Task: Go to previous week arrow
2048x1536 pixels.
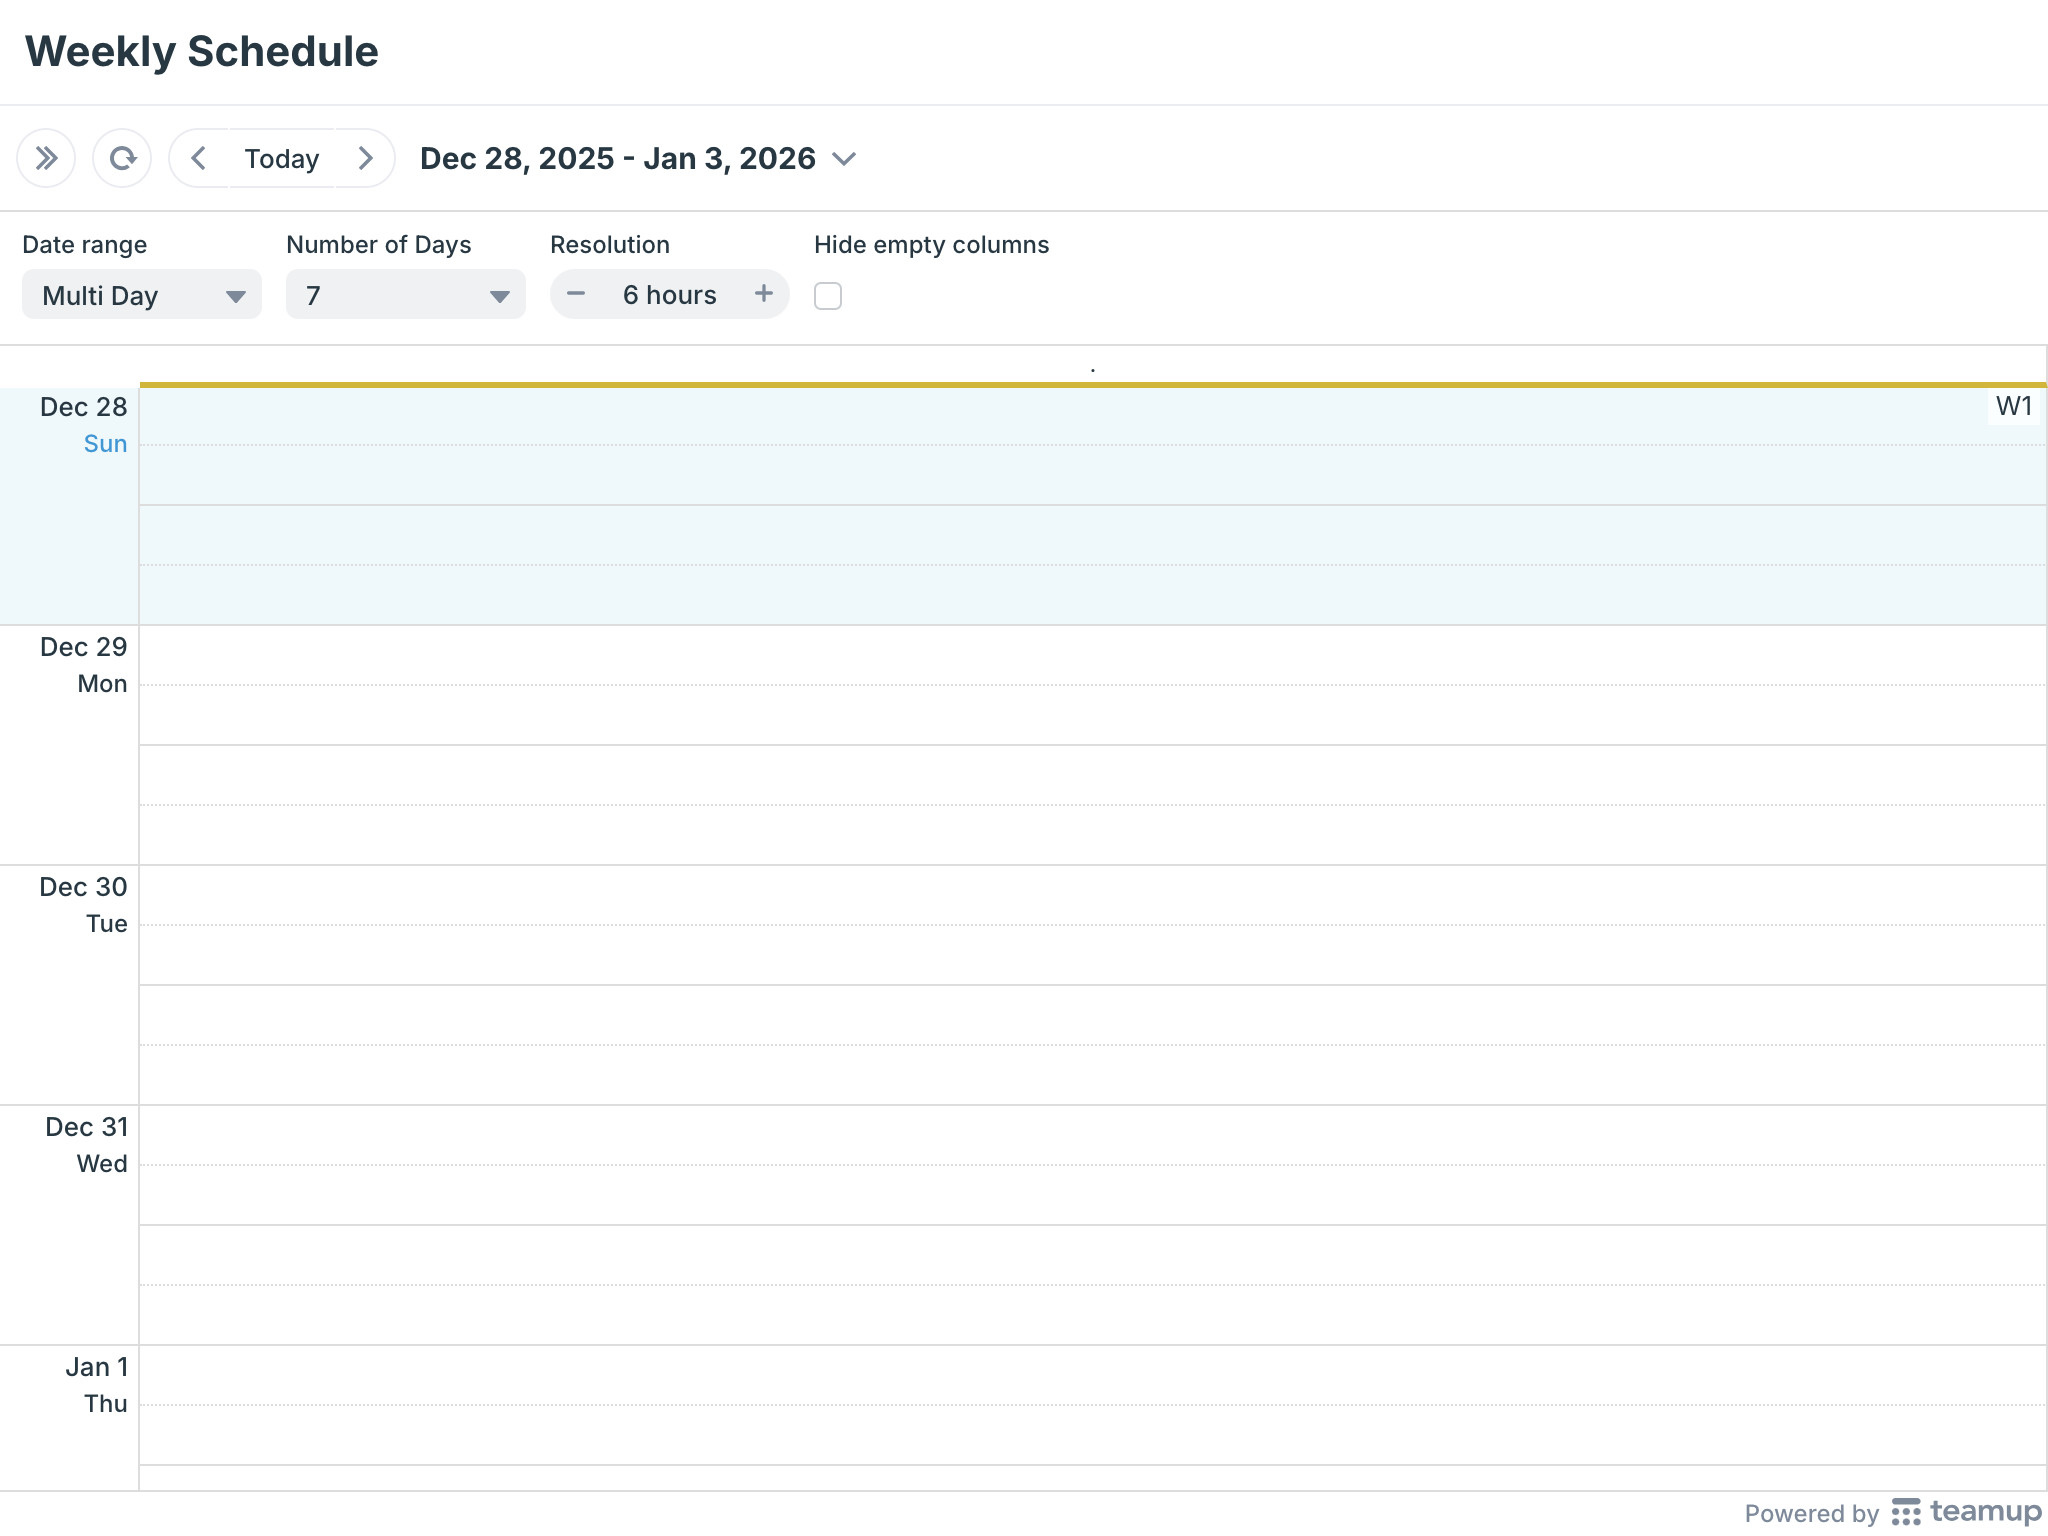Action: coord(199,158)
